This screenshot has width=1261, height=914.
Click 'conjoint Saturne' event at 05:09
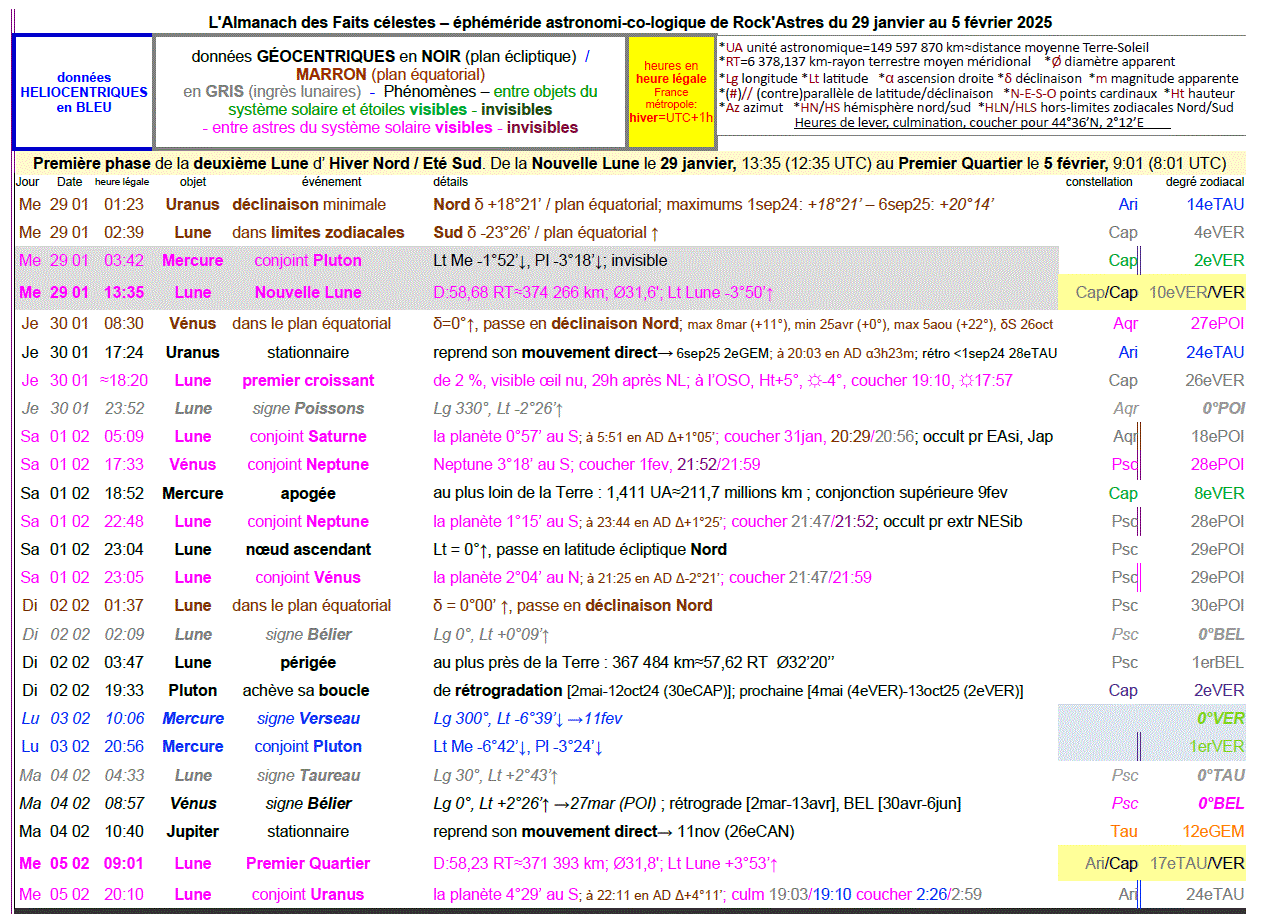point(308,436)
